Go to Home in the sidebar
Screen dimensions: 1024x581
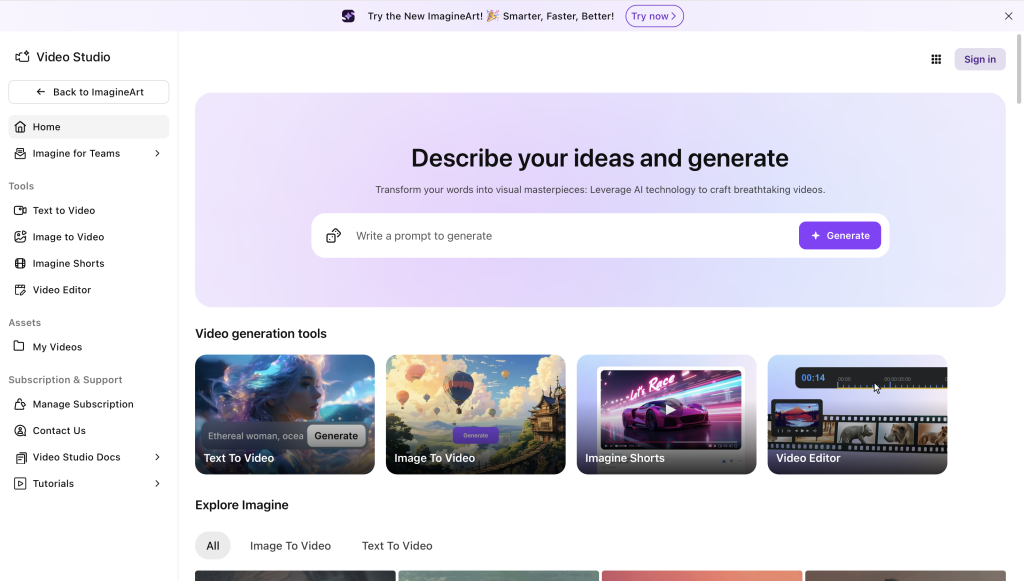(x=88, y=127)
